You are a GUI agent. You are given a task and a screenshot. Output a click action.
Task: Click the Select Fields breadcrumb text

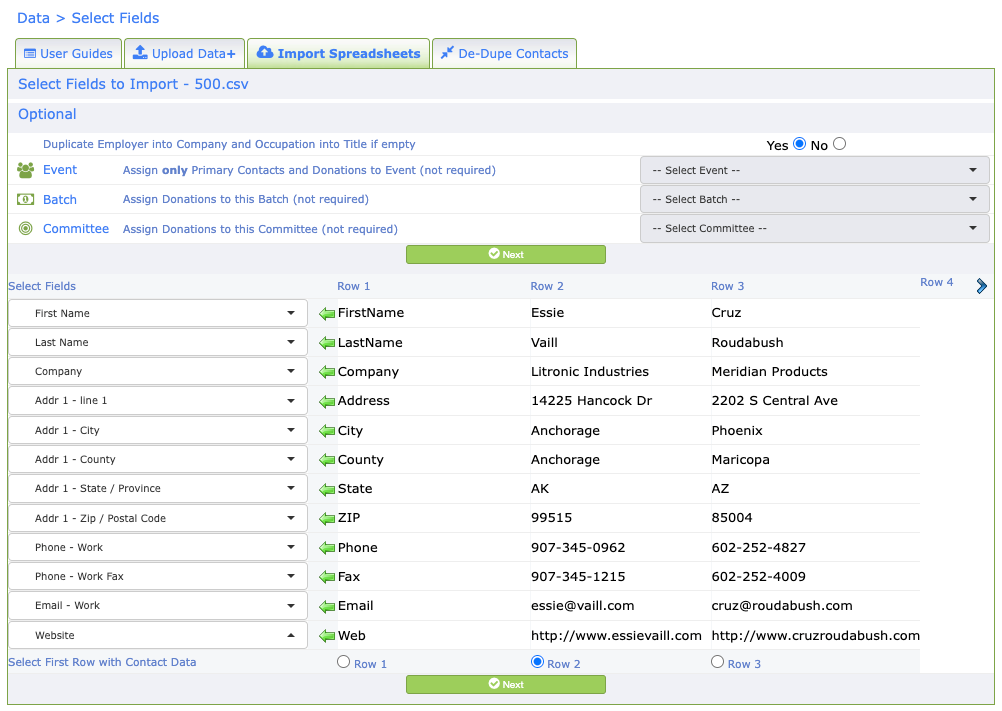tap(115, 18)
